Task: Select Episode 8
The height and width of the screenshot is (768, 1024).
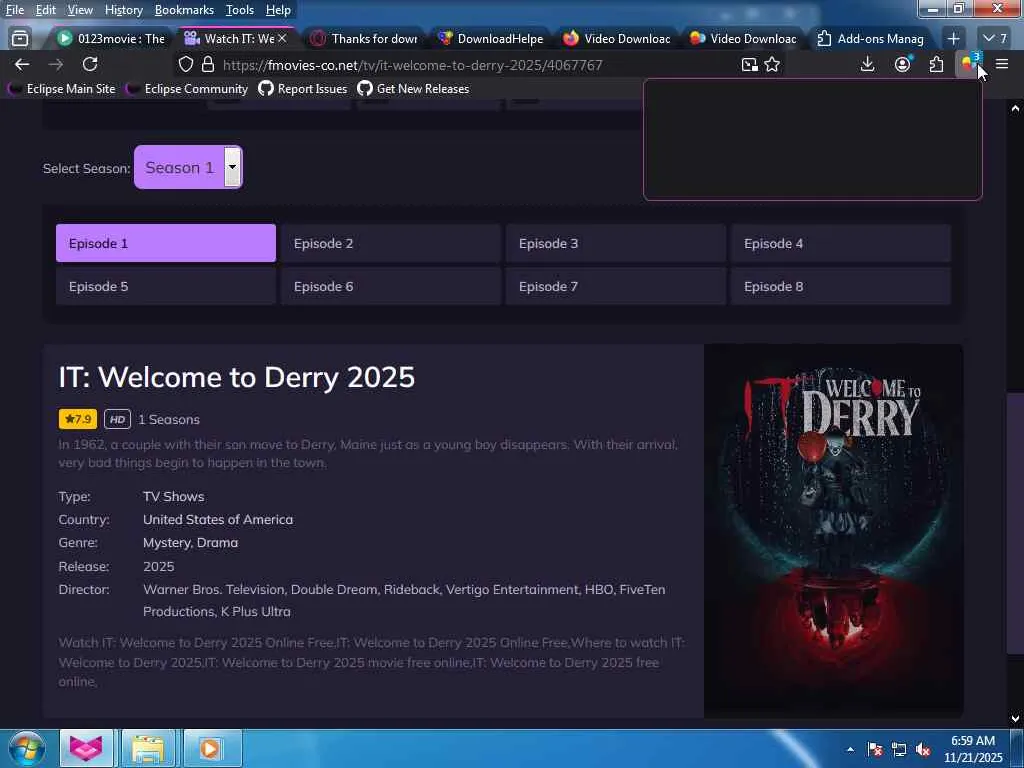Action: [840, 286]
